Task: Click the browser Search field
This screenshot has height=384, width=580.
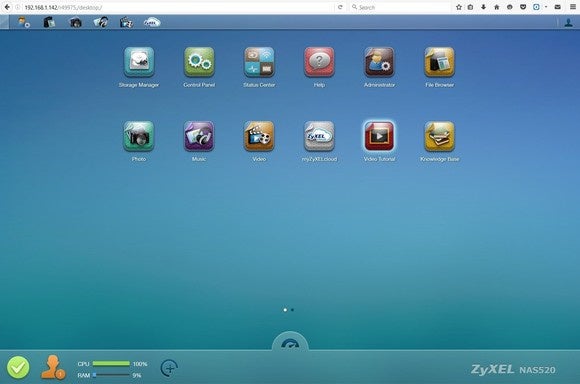Action: [399, 7]
